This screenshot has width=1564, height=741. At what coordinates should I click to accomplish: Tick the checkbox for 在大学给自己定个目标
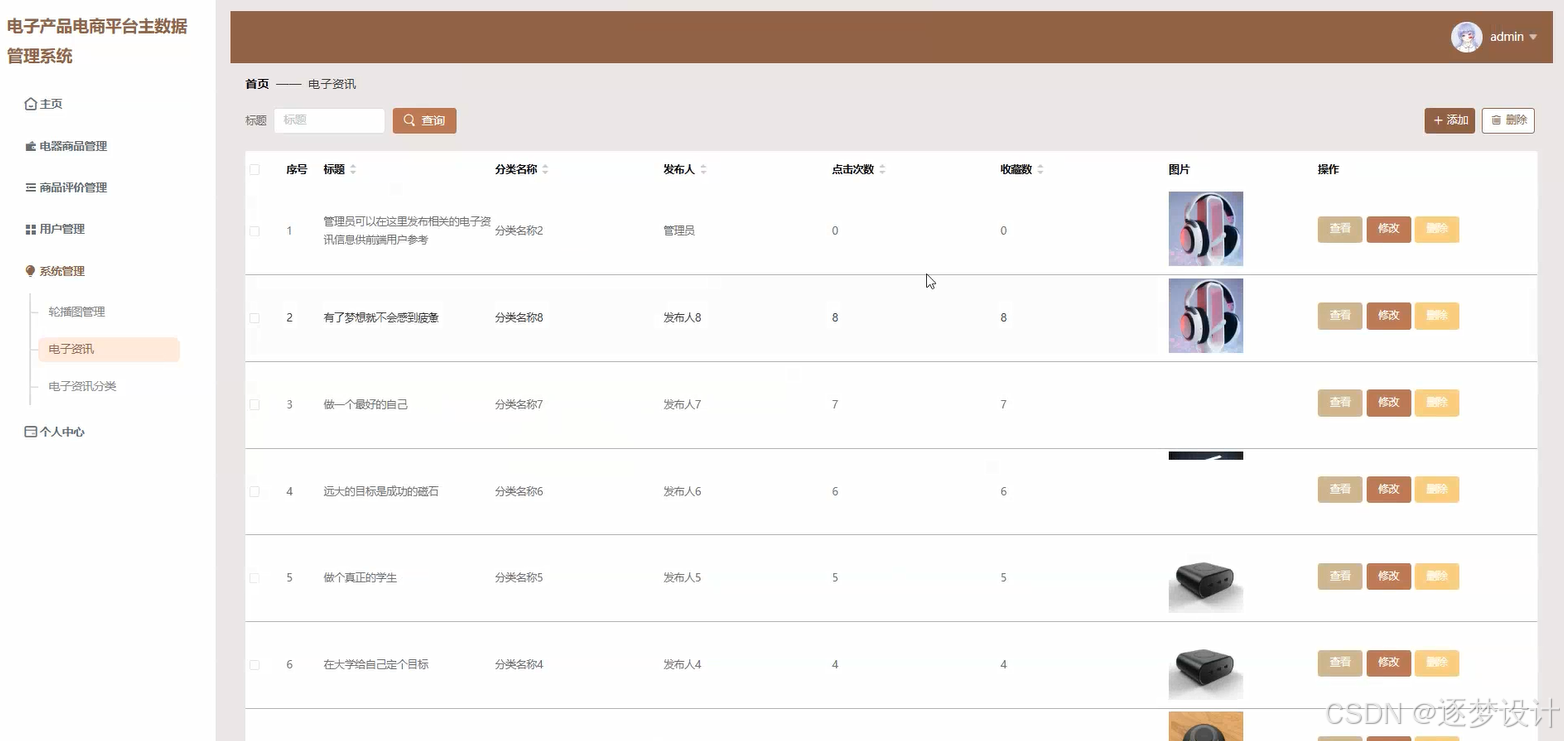tap(254, 665)
